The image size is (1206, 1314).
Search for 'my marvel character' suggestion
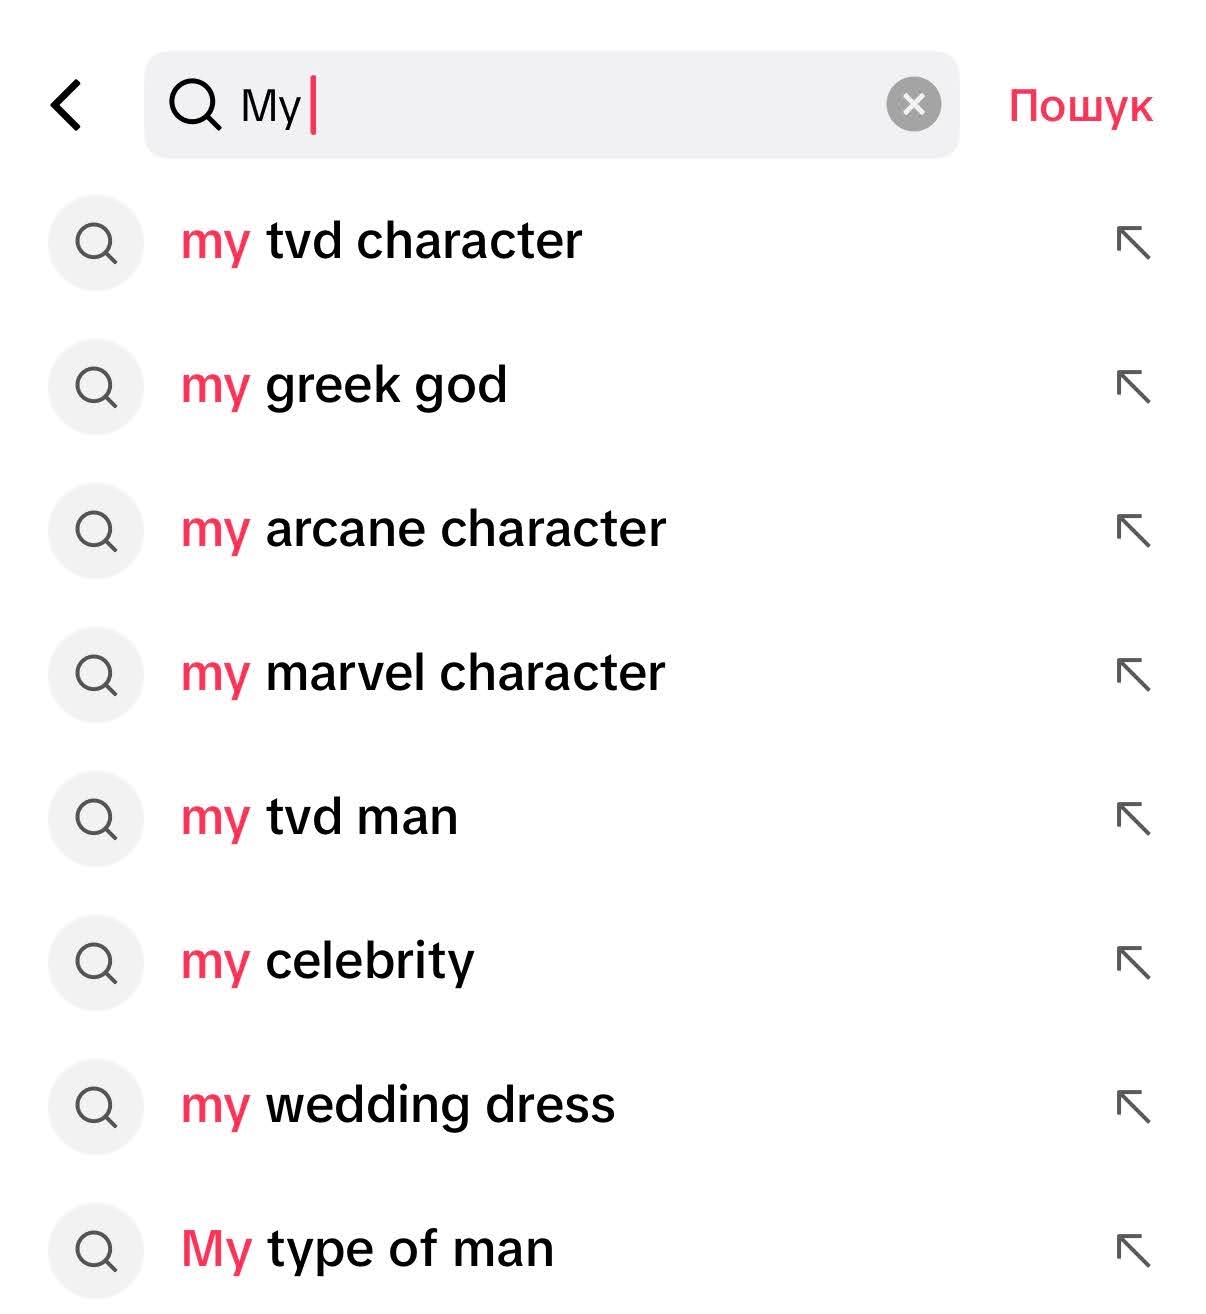click(423, 673)
